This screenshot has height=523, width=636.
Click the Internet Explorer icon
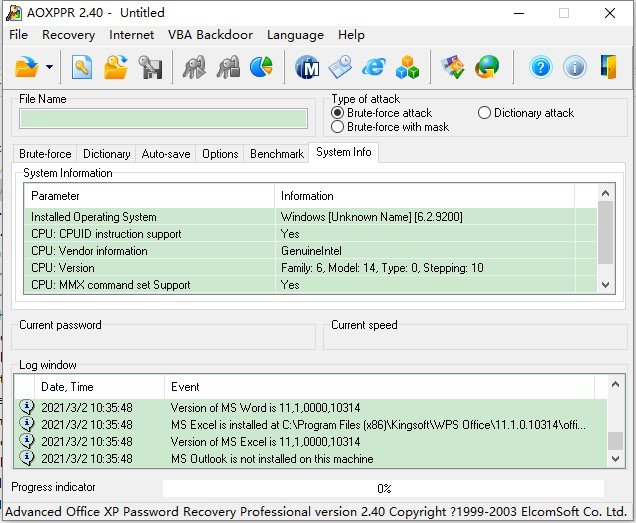pos(374,67)
